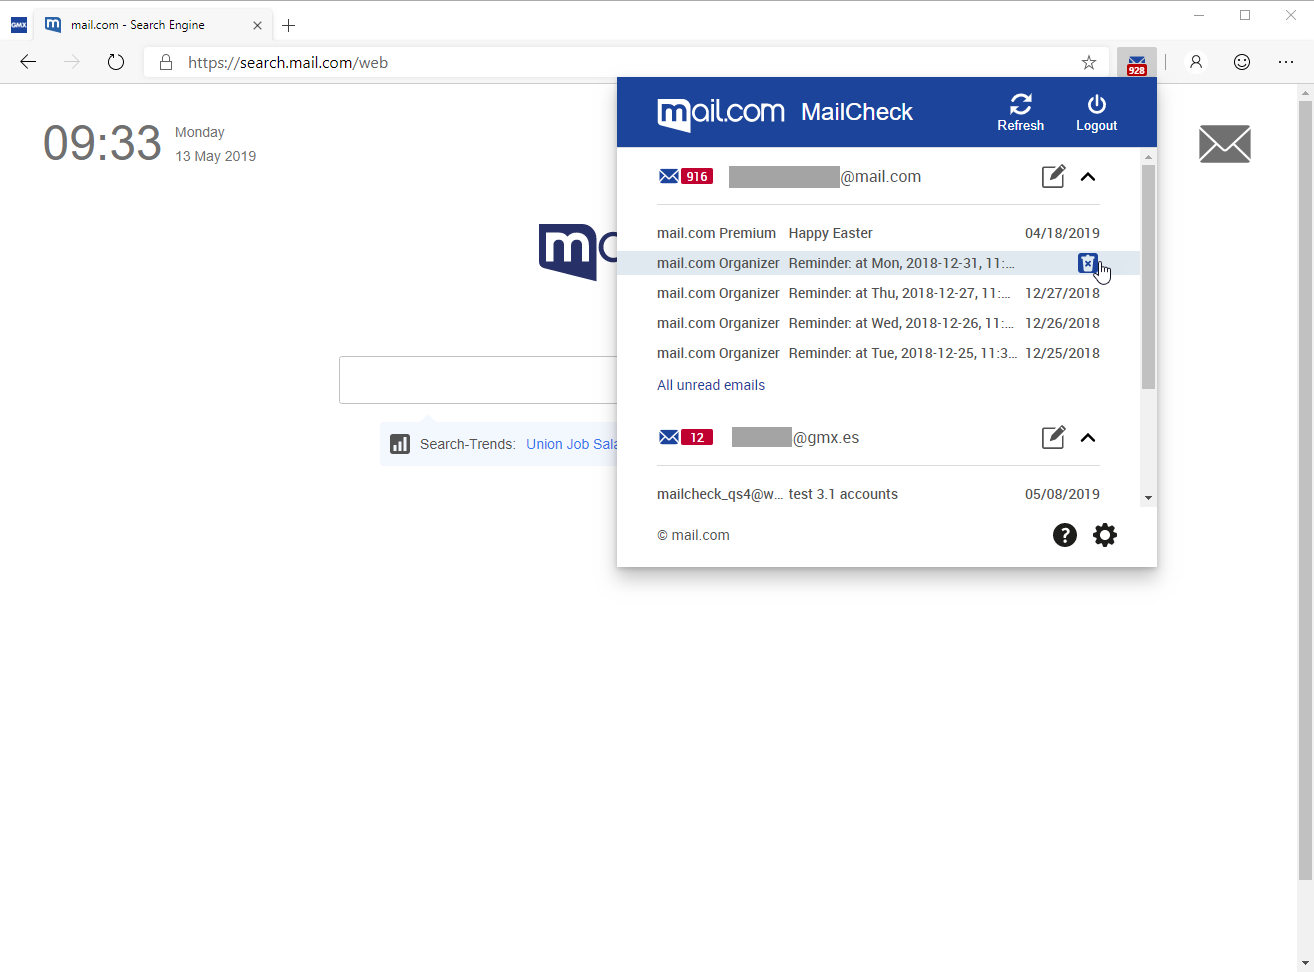Collapse the @gmx.es account section
Image resolution: width=1314 pixels, height=972 pixels.
point(1088,437)
